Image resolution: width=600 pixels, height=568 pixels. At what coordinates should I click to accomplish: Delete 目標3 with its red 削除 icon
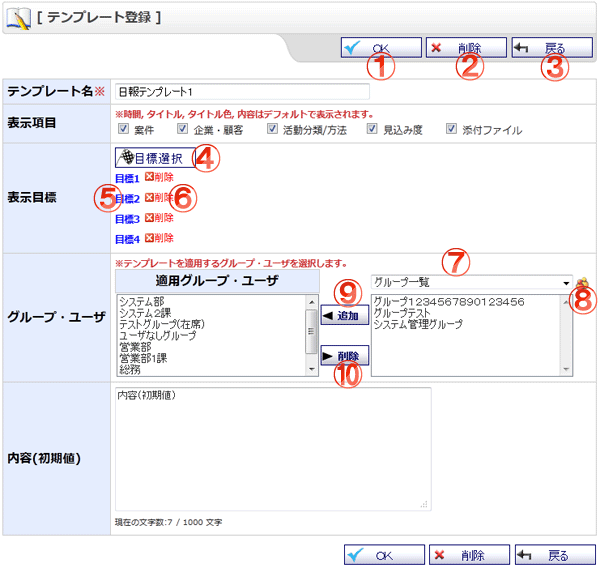pyautogui.click(x=159, y=218)
